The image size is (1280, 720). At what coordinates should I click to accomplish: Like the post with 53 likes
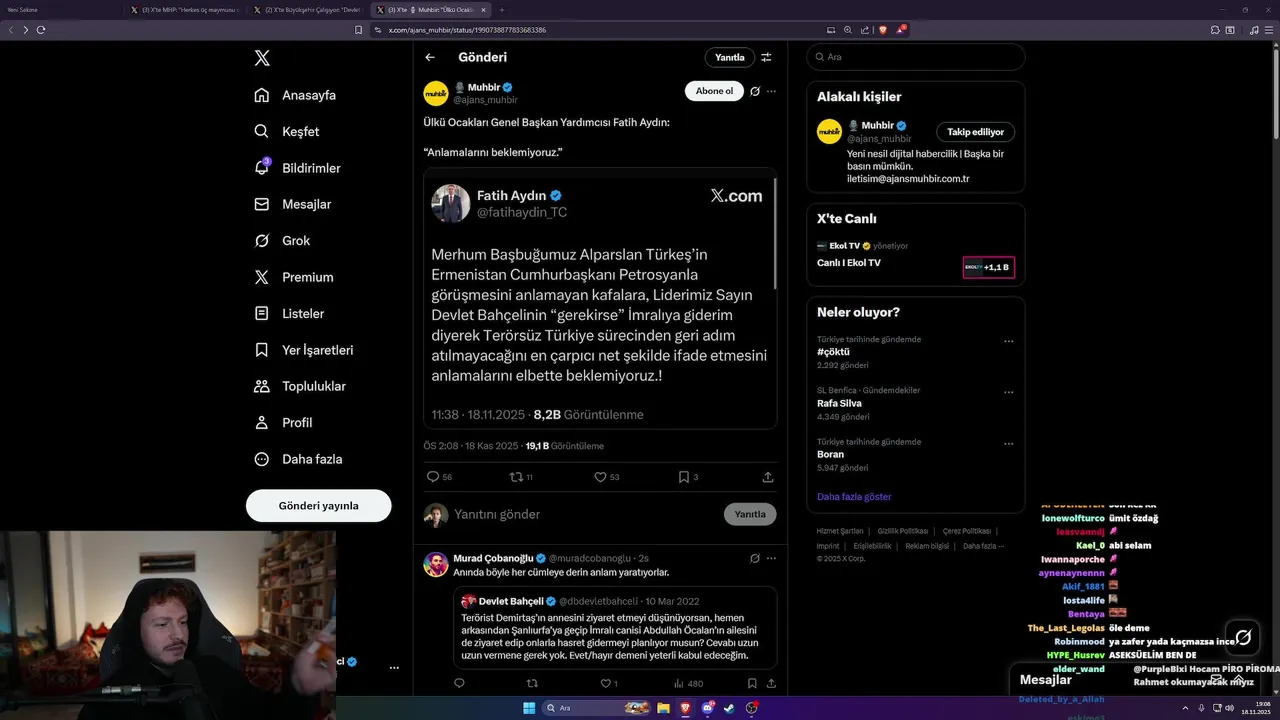[600, 477]
